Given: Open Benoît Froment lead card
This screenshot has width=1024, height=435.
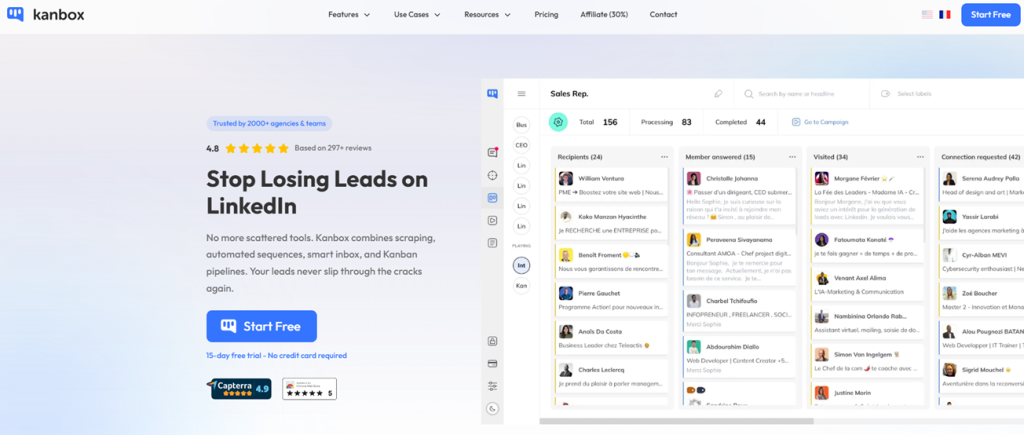Looking at the screenshot, I should [611, 261].
